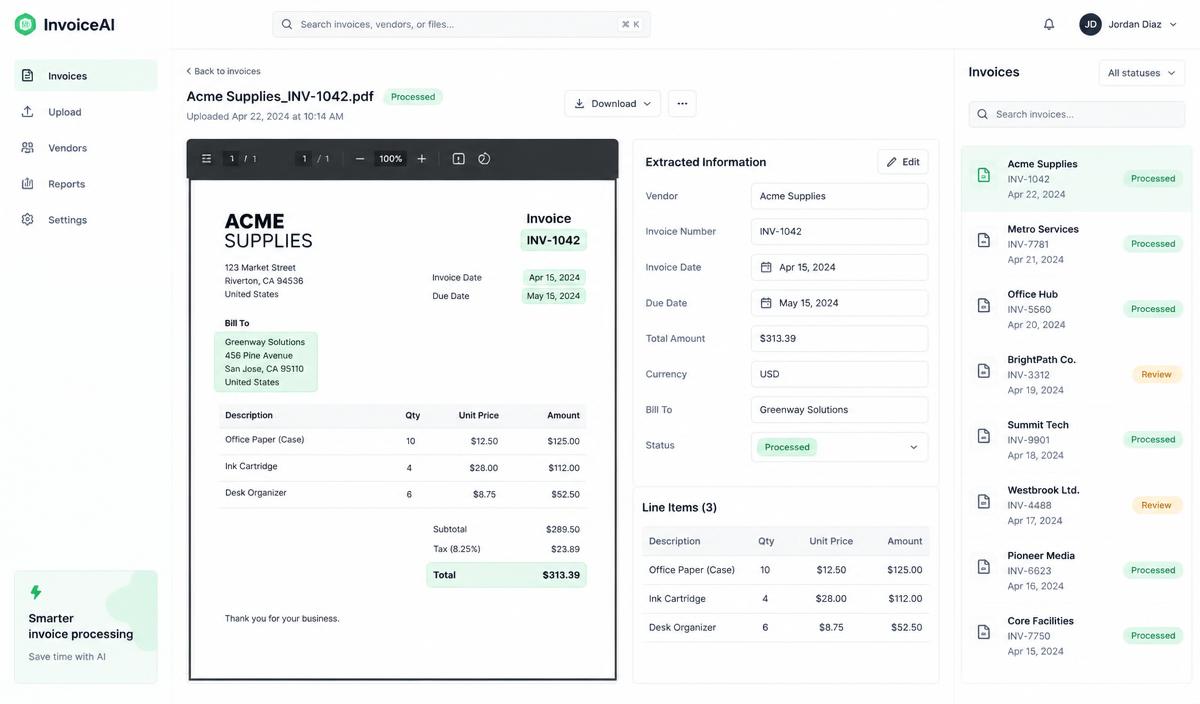Toggle the PDF viewer sidebar list icon
This screenshot has height=704, width=1200.
206,159
